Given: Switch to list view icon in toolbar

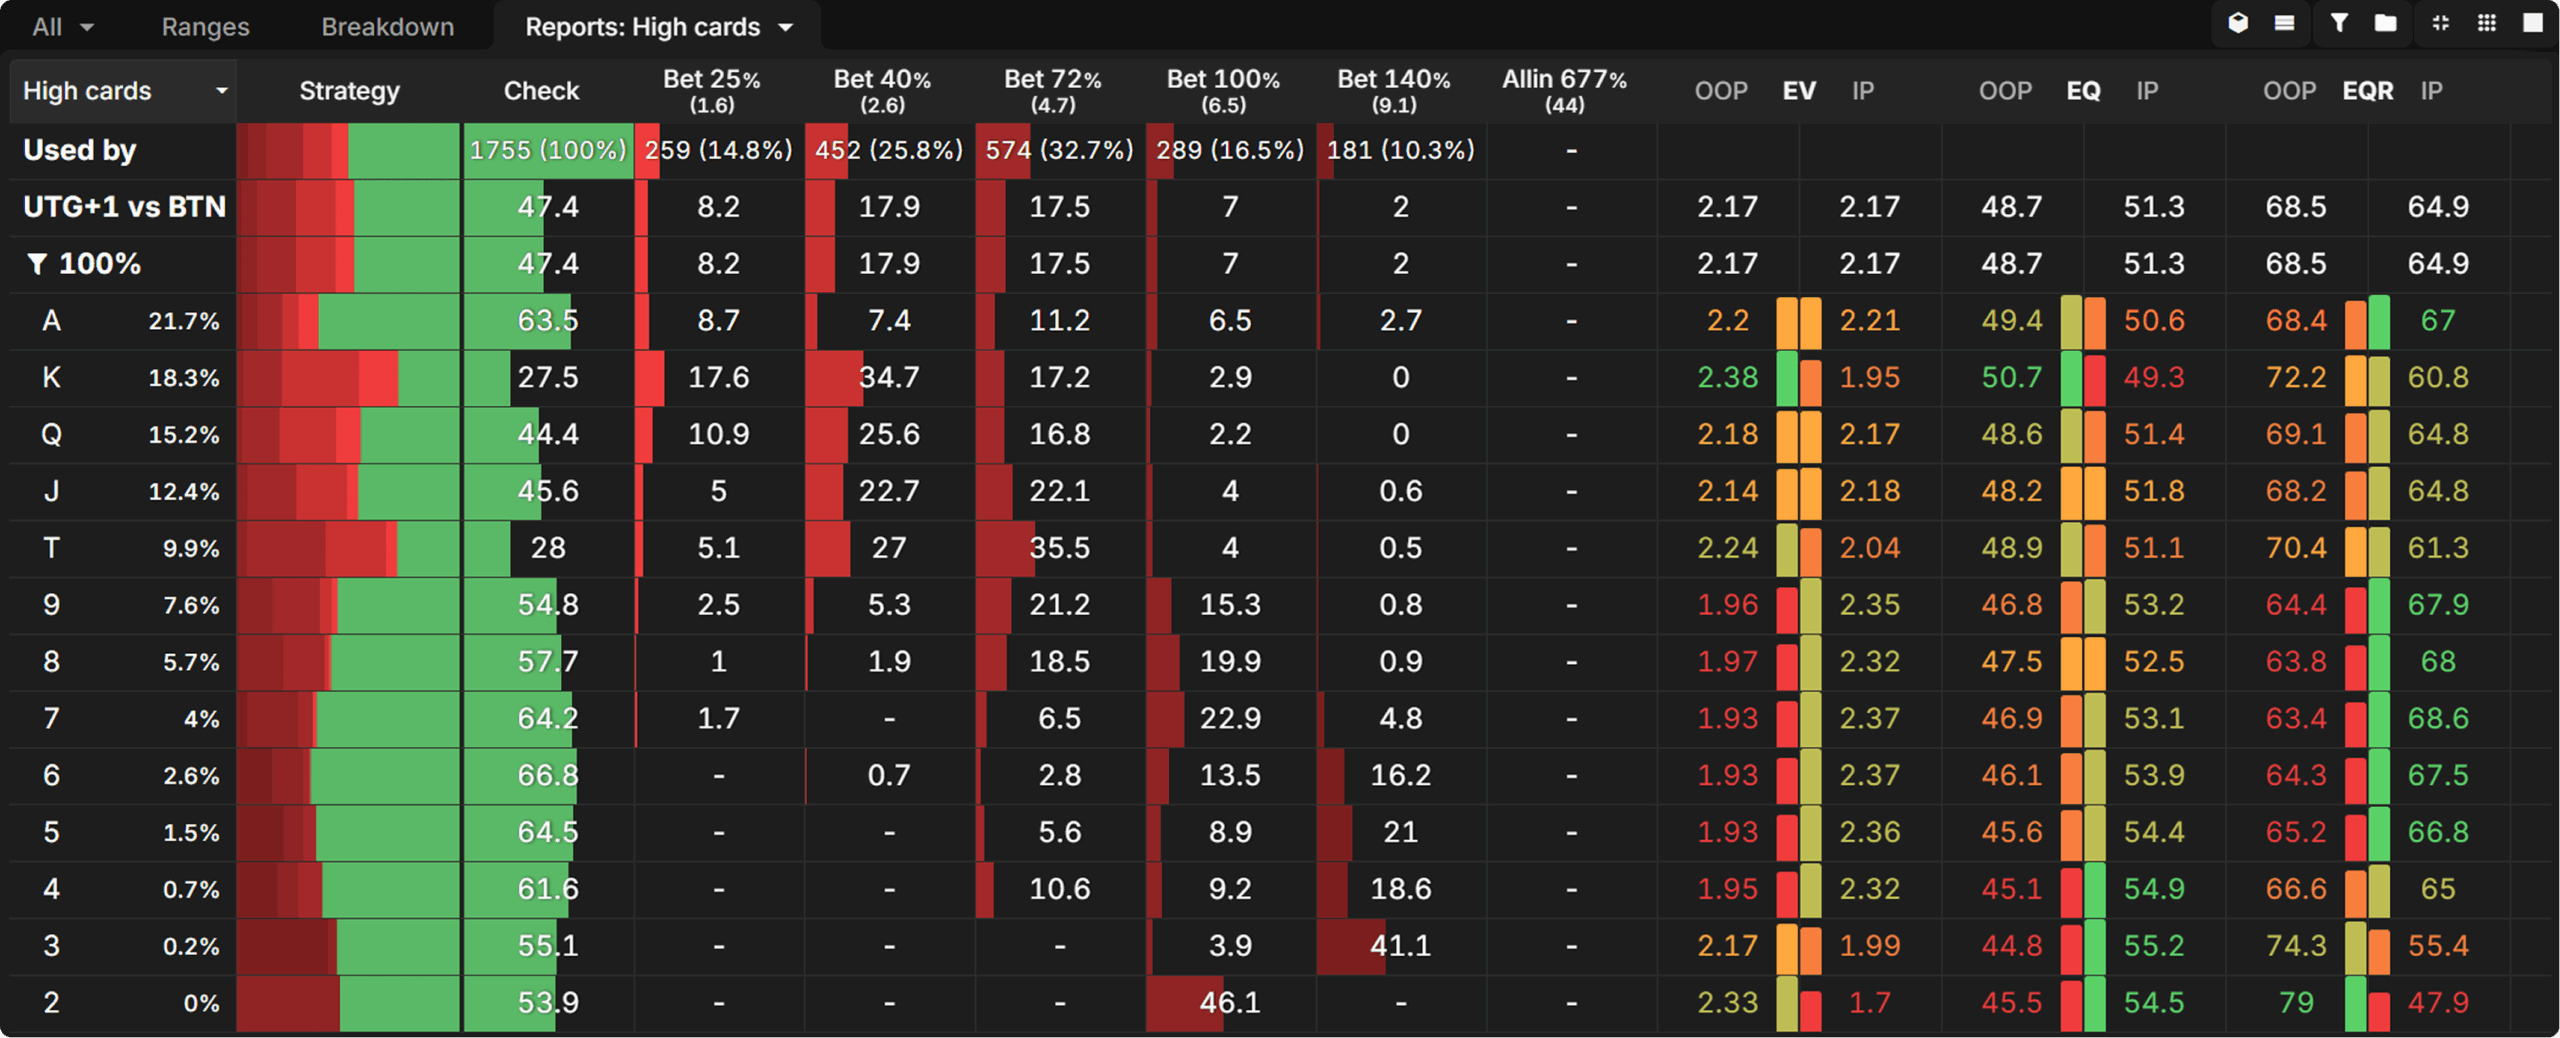Looking at the screenshot, I should tap(2286, 22).
